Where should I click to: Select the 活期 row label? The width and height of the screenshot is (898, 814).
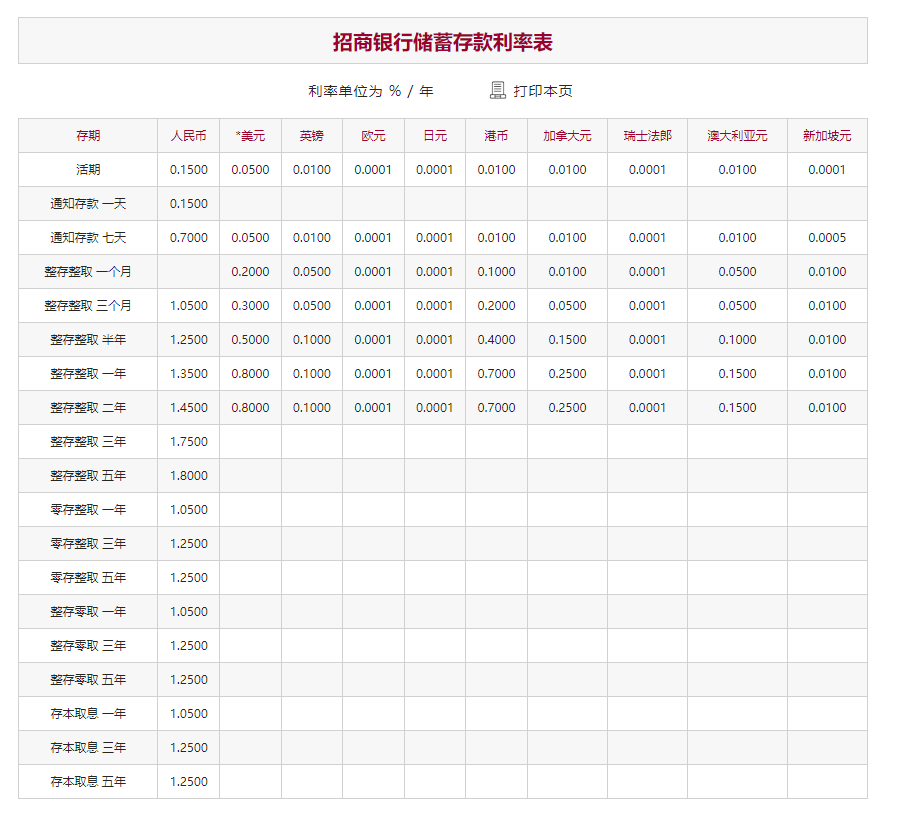[x=88, y=170]
